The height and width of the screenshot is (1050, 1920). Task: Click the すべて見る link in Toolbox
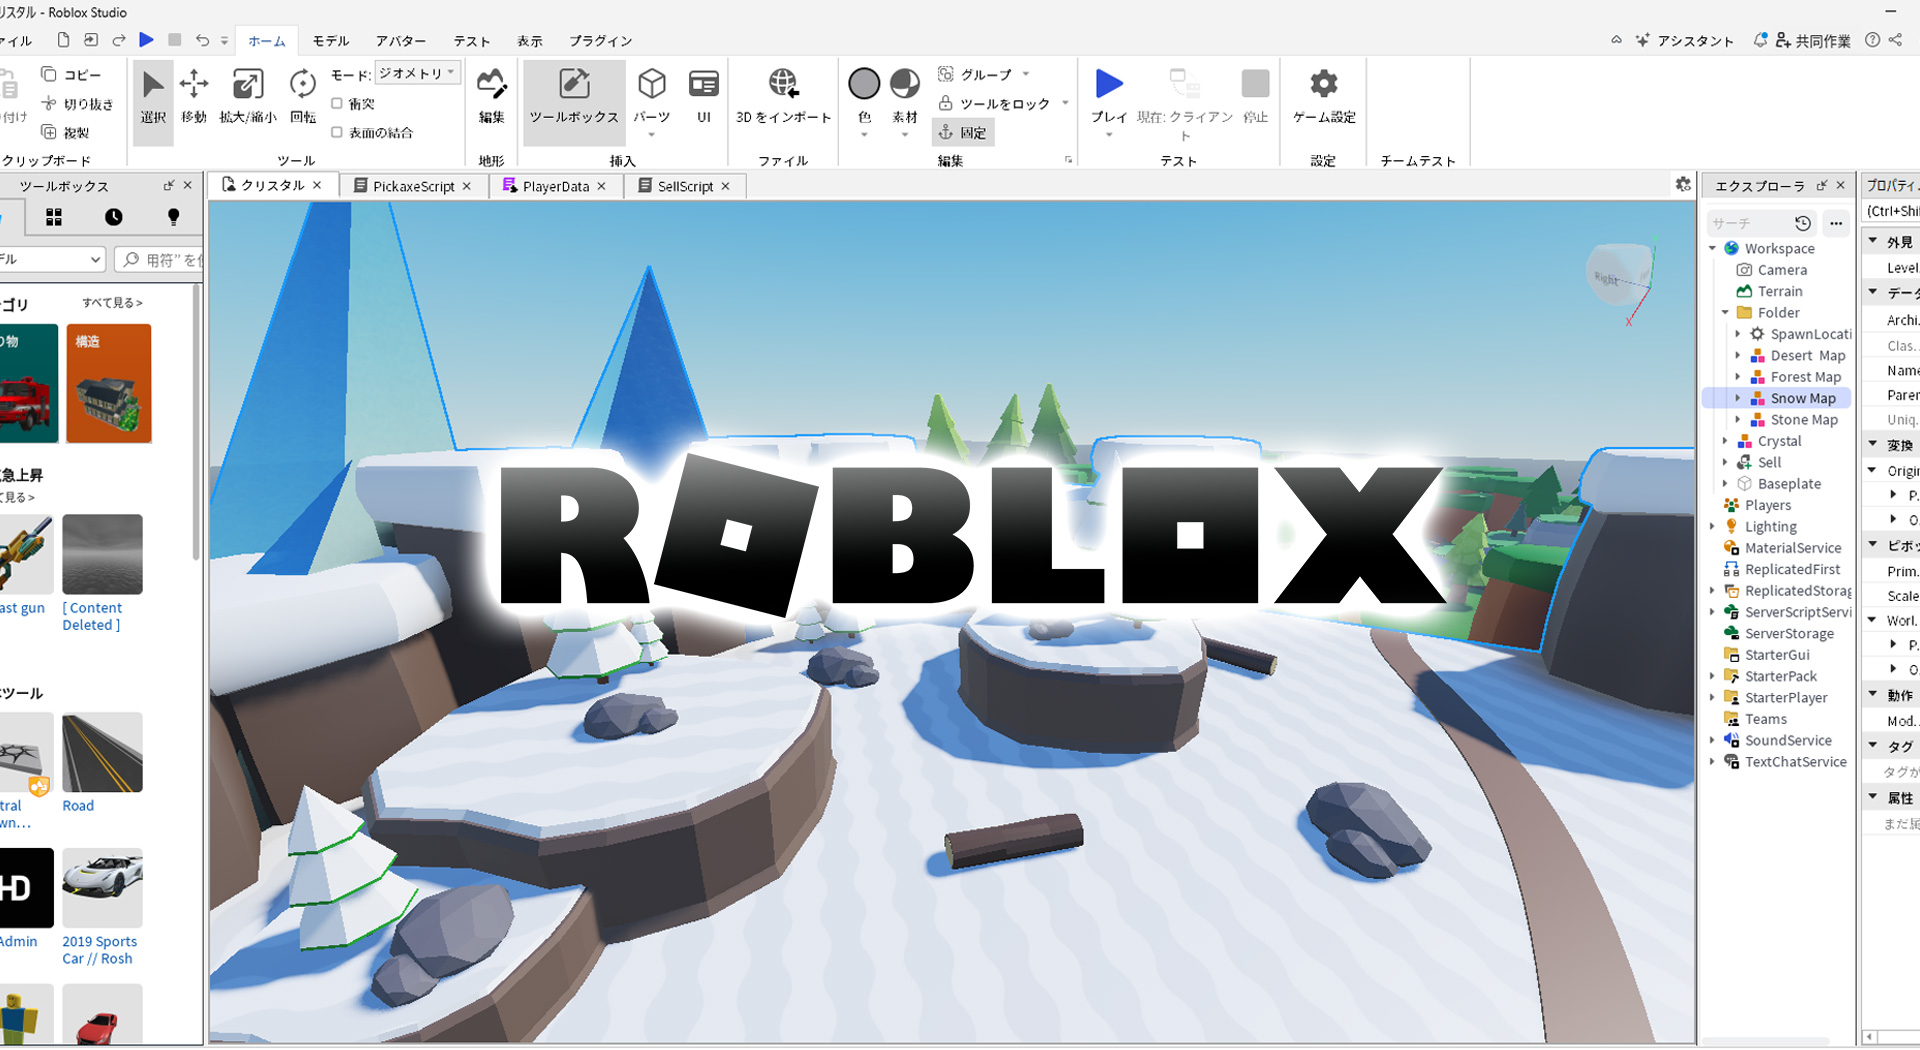click(x=112, y=303)
